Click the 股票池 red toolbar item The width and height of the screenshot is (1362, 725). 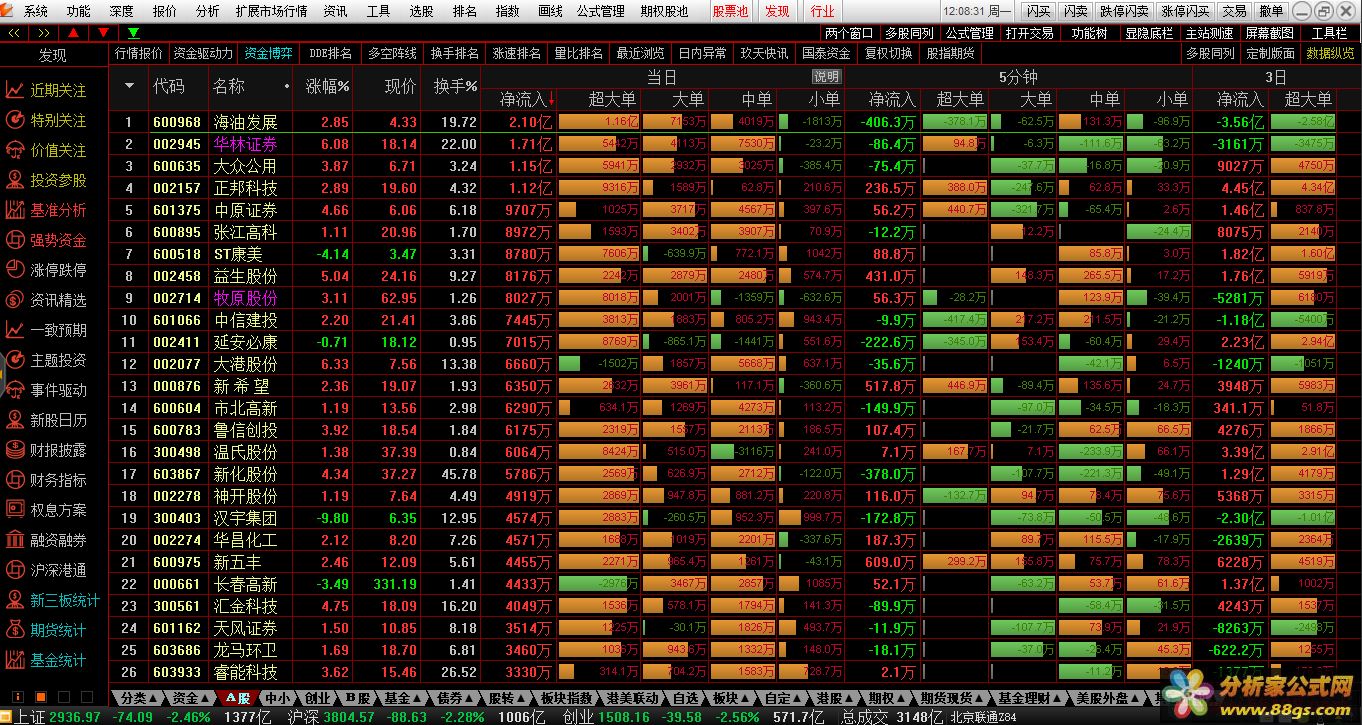[x=730, y=11]
